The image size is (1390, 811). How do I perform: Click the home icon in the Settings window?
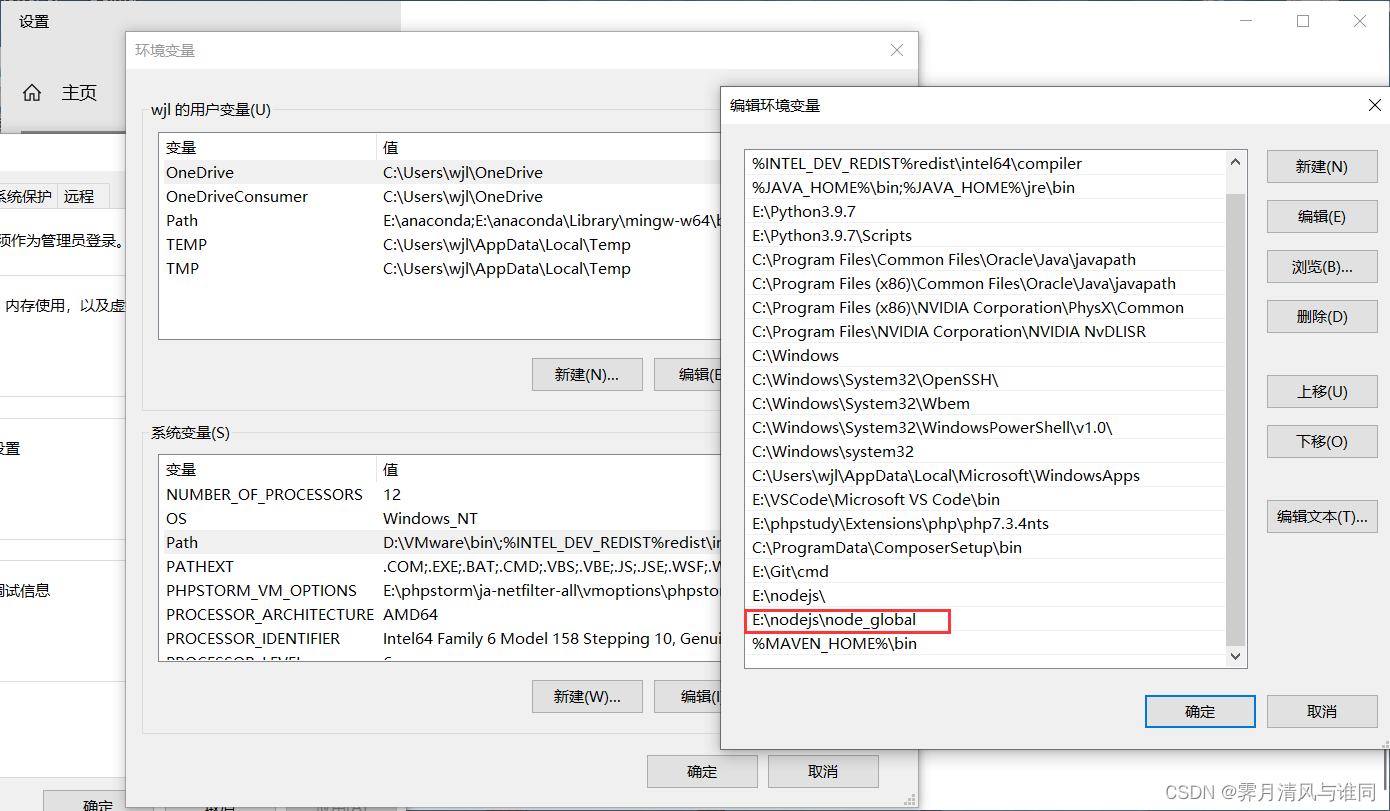click(x=32, y=93)
